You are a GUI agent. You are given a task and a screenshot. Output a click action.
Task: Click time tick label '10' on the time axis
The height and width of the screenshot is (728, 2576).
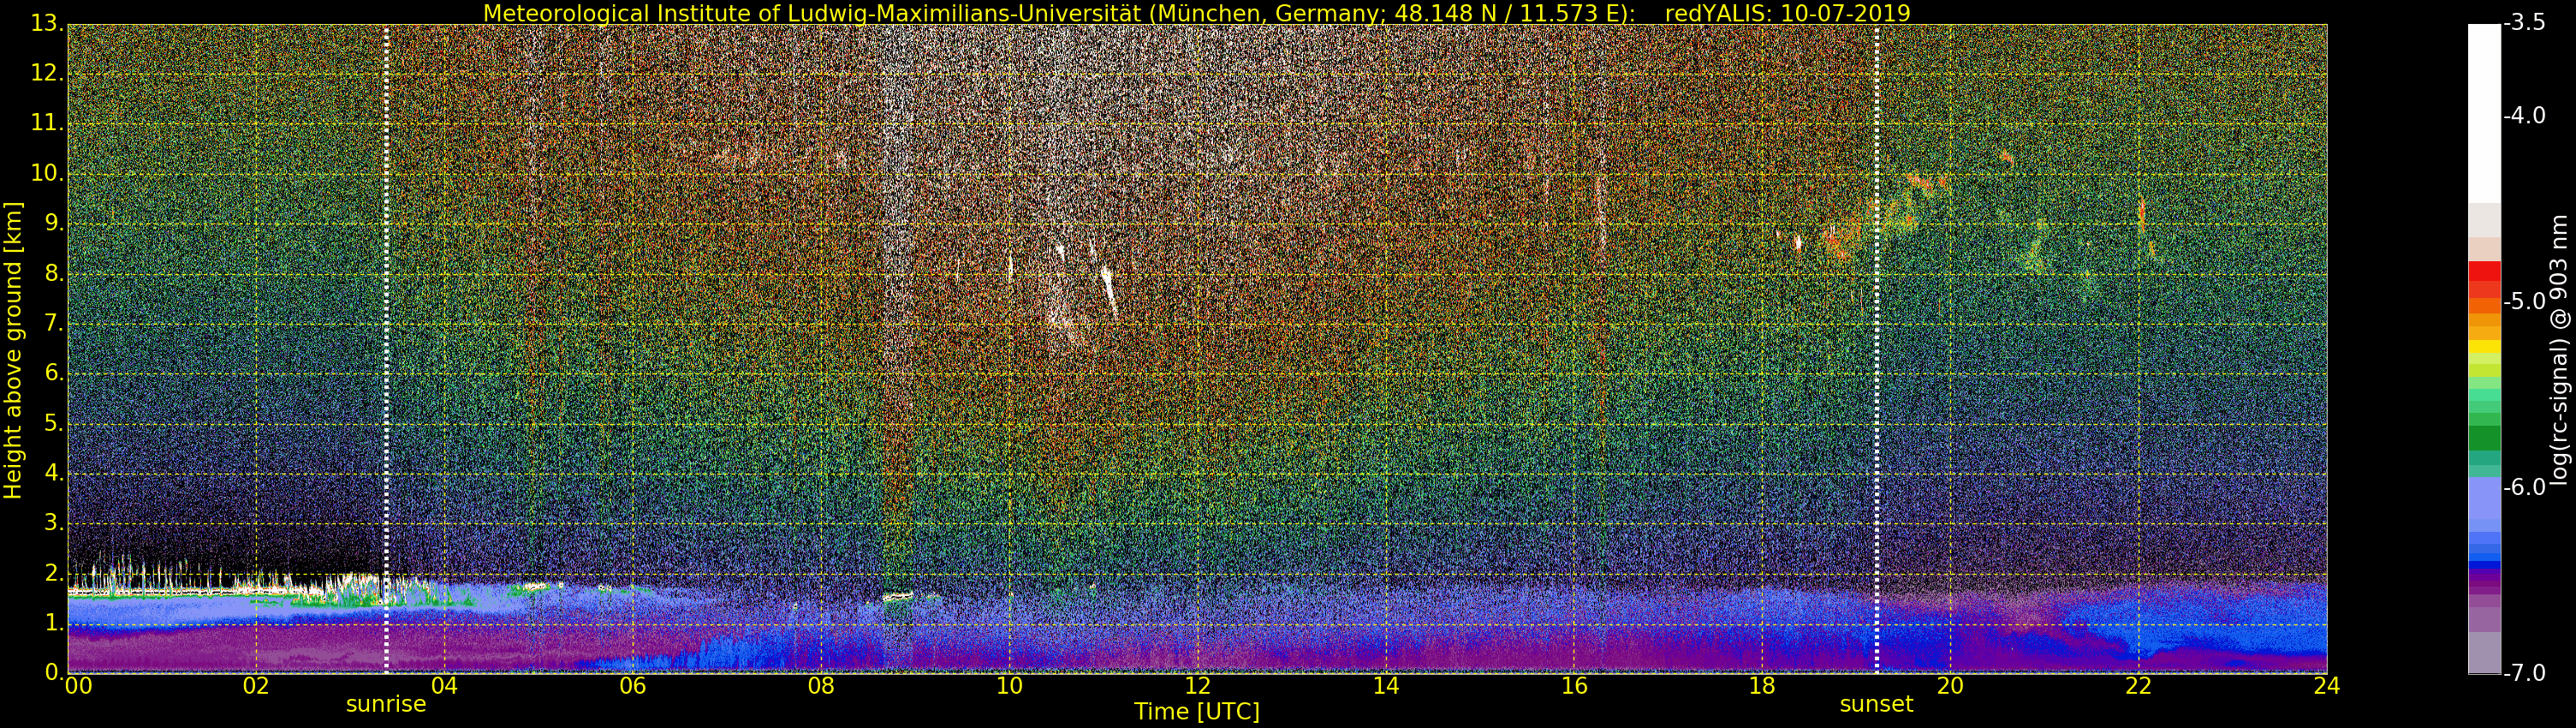pos(1009,685)
